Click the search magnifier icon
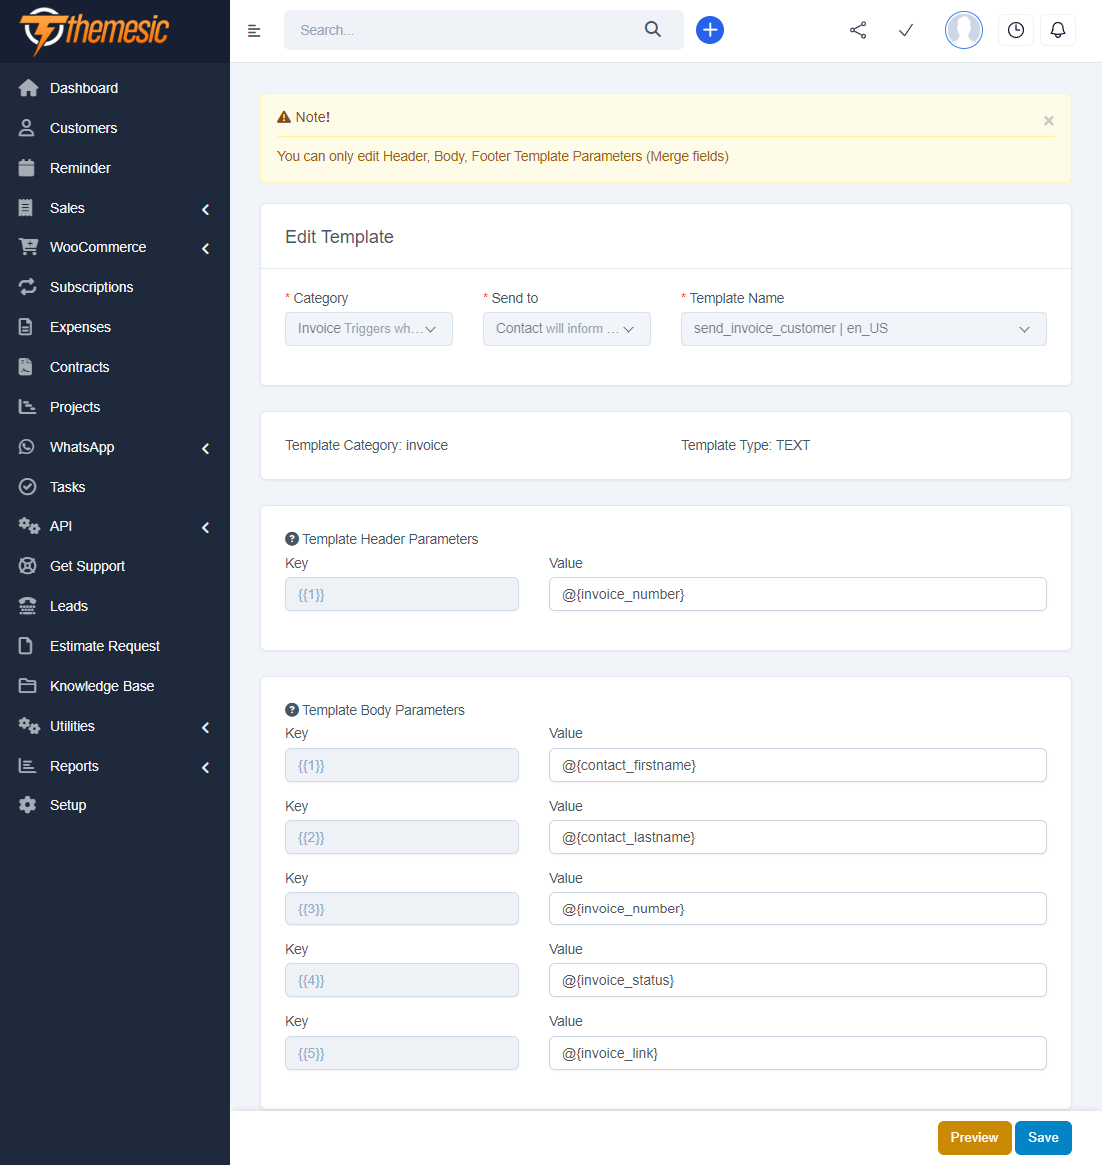Screen dimensions: 1102x1166 [x=653, y=30]
